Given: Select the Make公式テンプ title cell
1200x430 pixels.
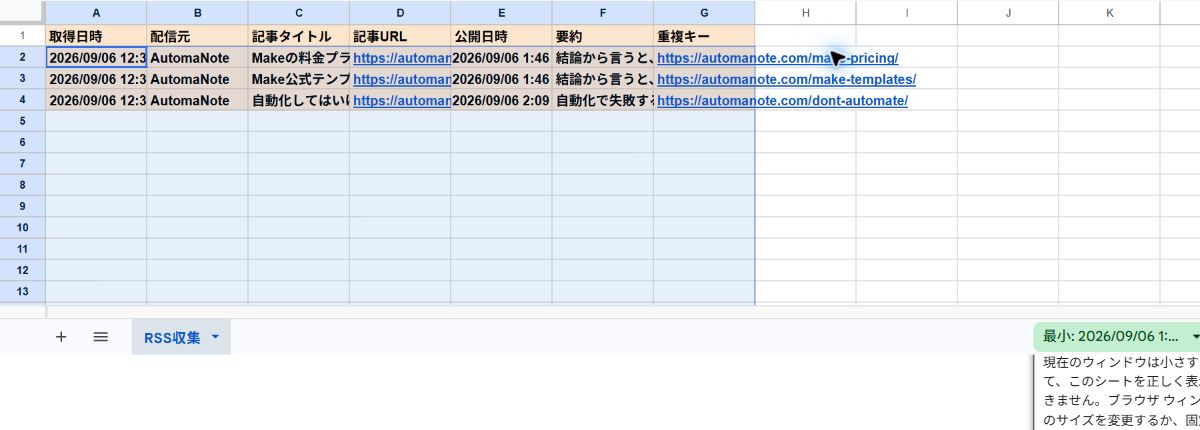Looking at the screenshot, I should tap(299, 79).
